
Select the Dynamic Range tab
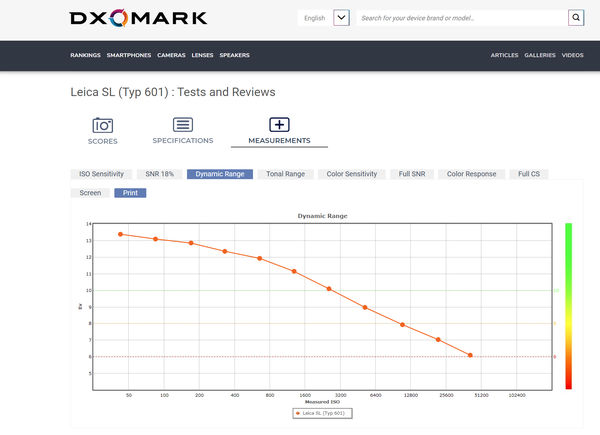(220, 174)
